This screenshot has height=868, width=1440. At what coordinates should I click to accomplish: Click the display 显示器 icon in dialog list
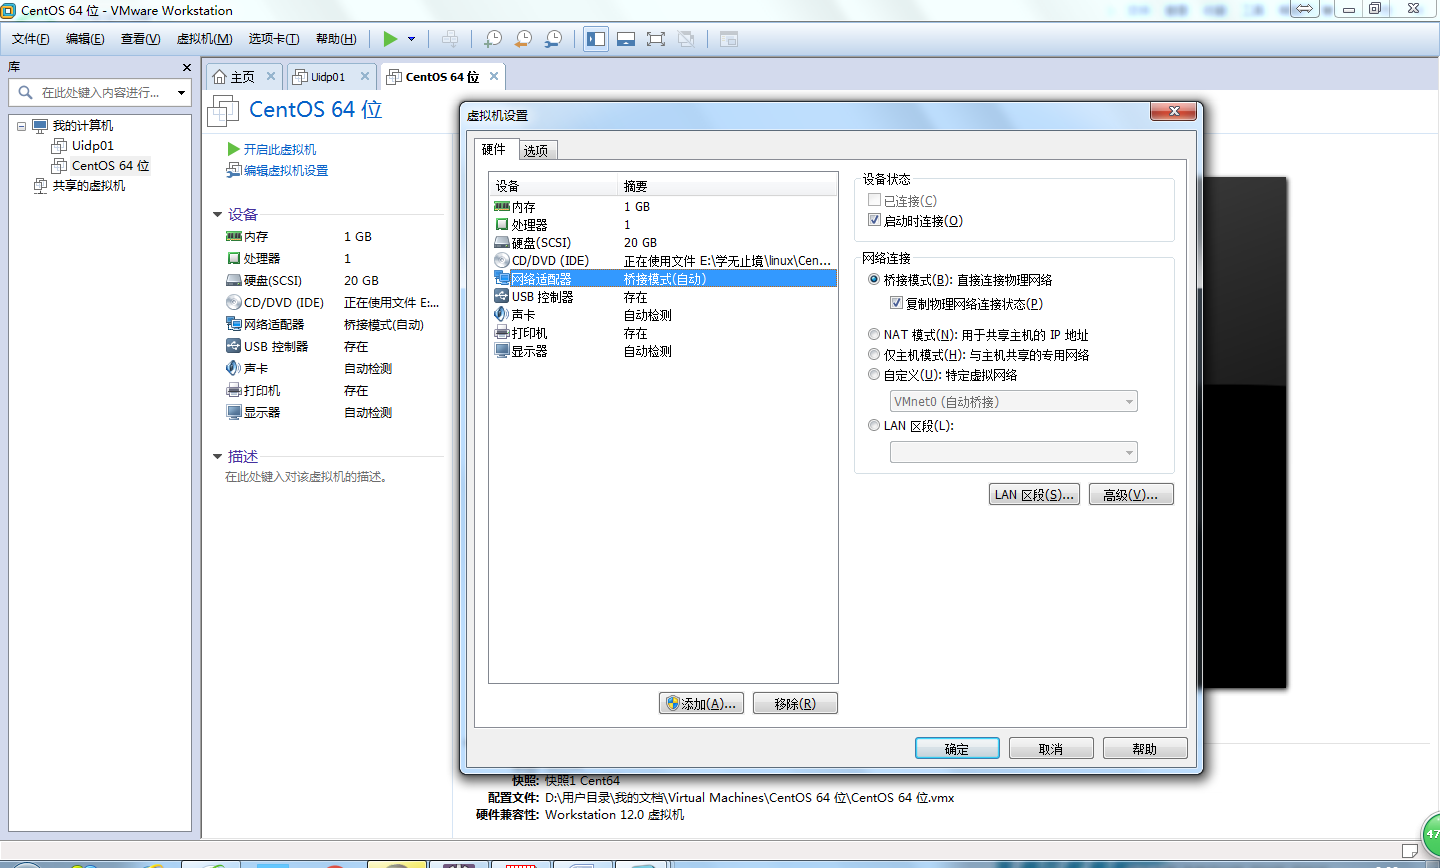[x=502, y=350]
